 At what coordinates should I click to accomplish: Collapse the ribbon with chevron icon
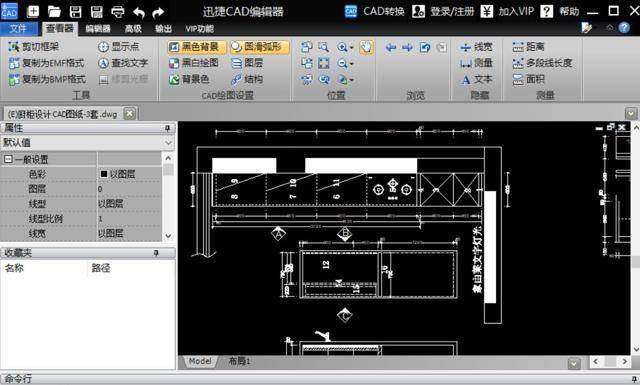[x=609, y=27]
